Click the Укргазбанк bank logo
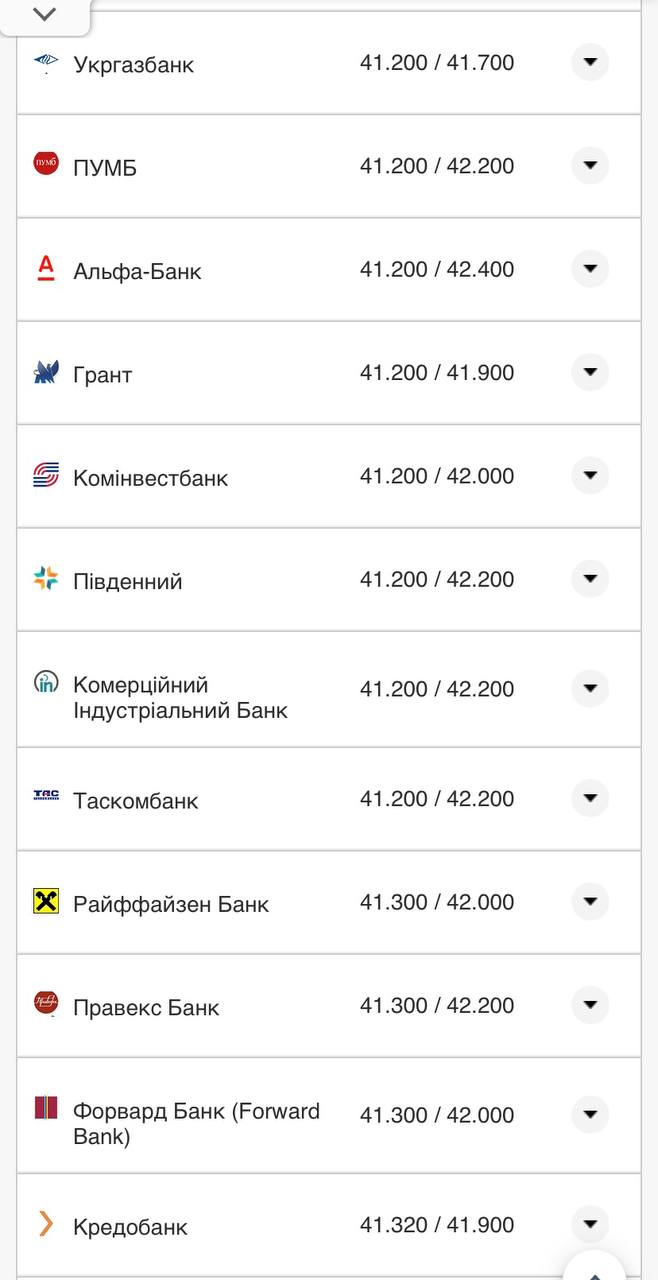Viewport: 658px width, 1280px height. (43, 62)
